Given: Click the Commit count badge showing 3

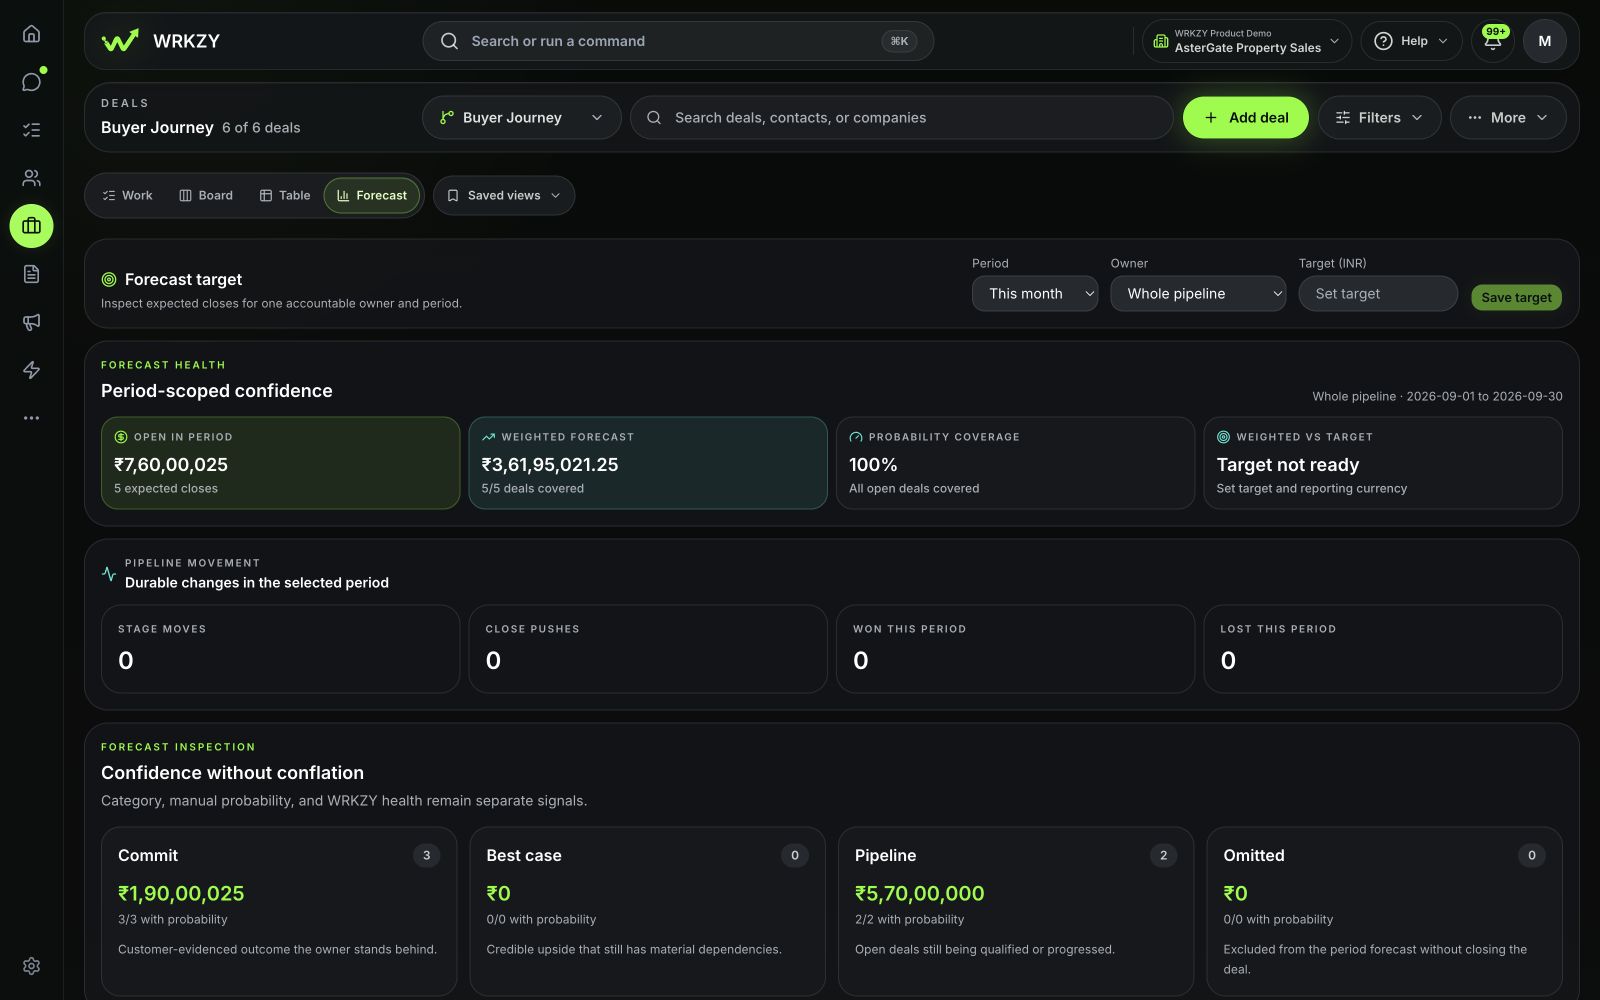Looking at the screenshot, I should tap(426, 856).
